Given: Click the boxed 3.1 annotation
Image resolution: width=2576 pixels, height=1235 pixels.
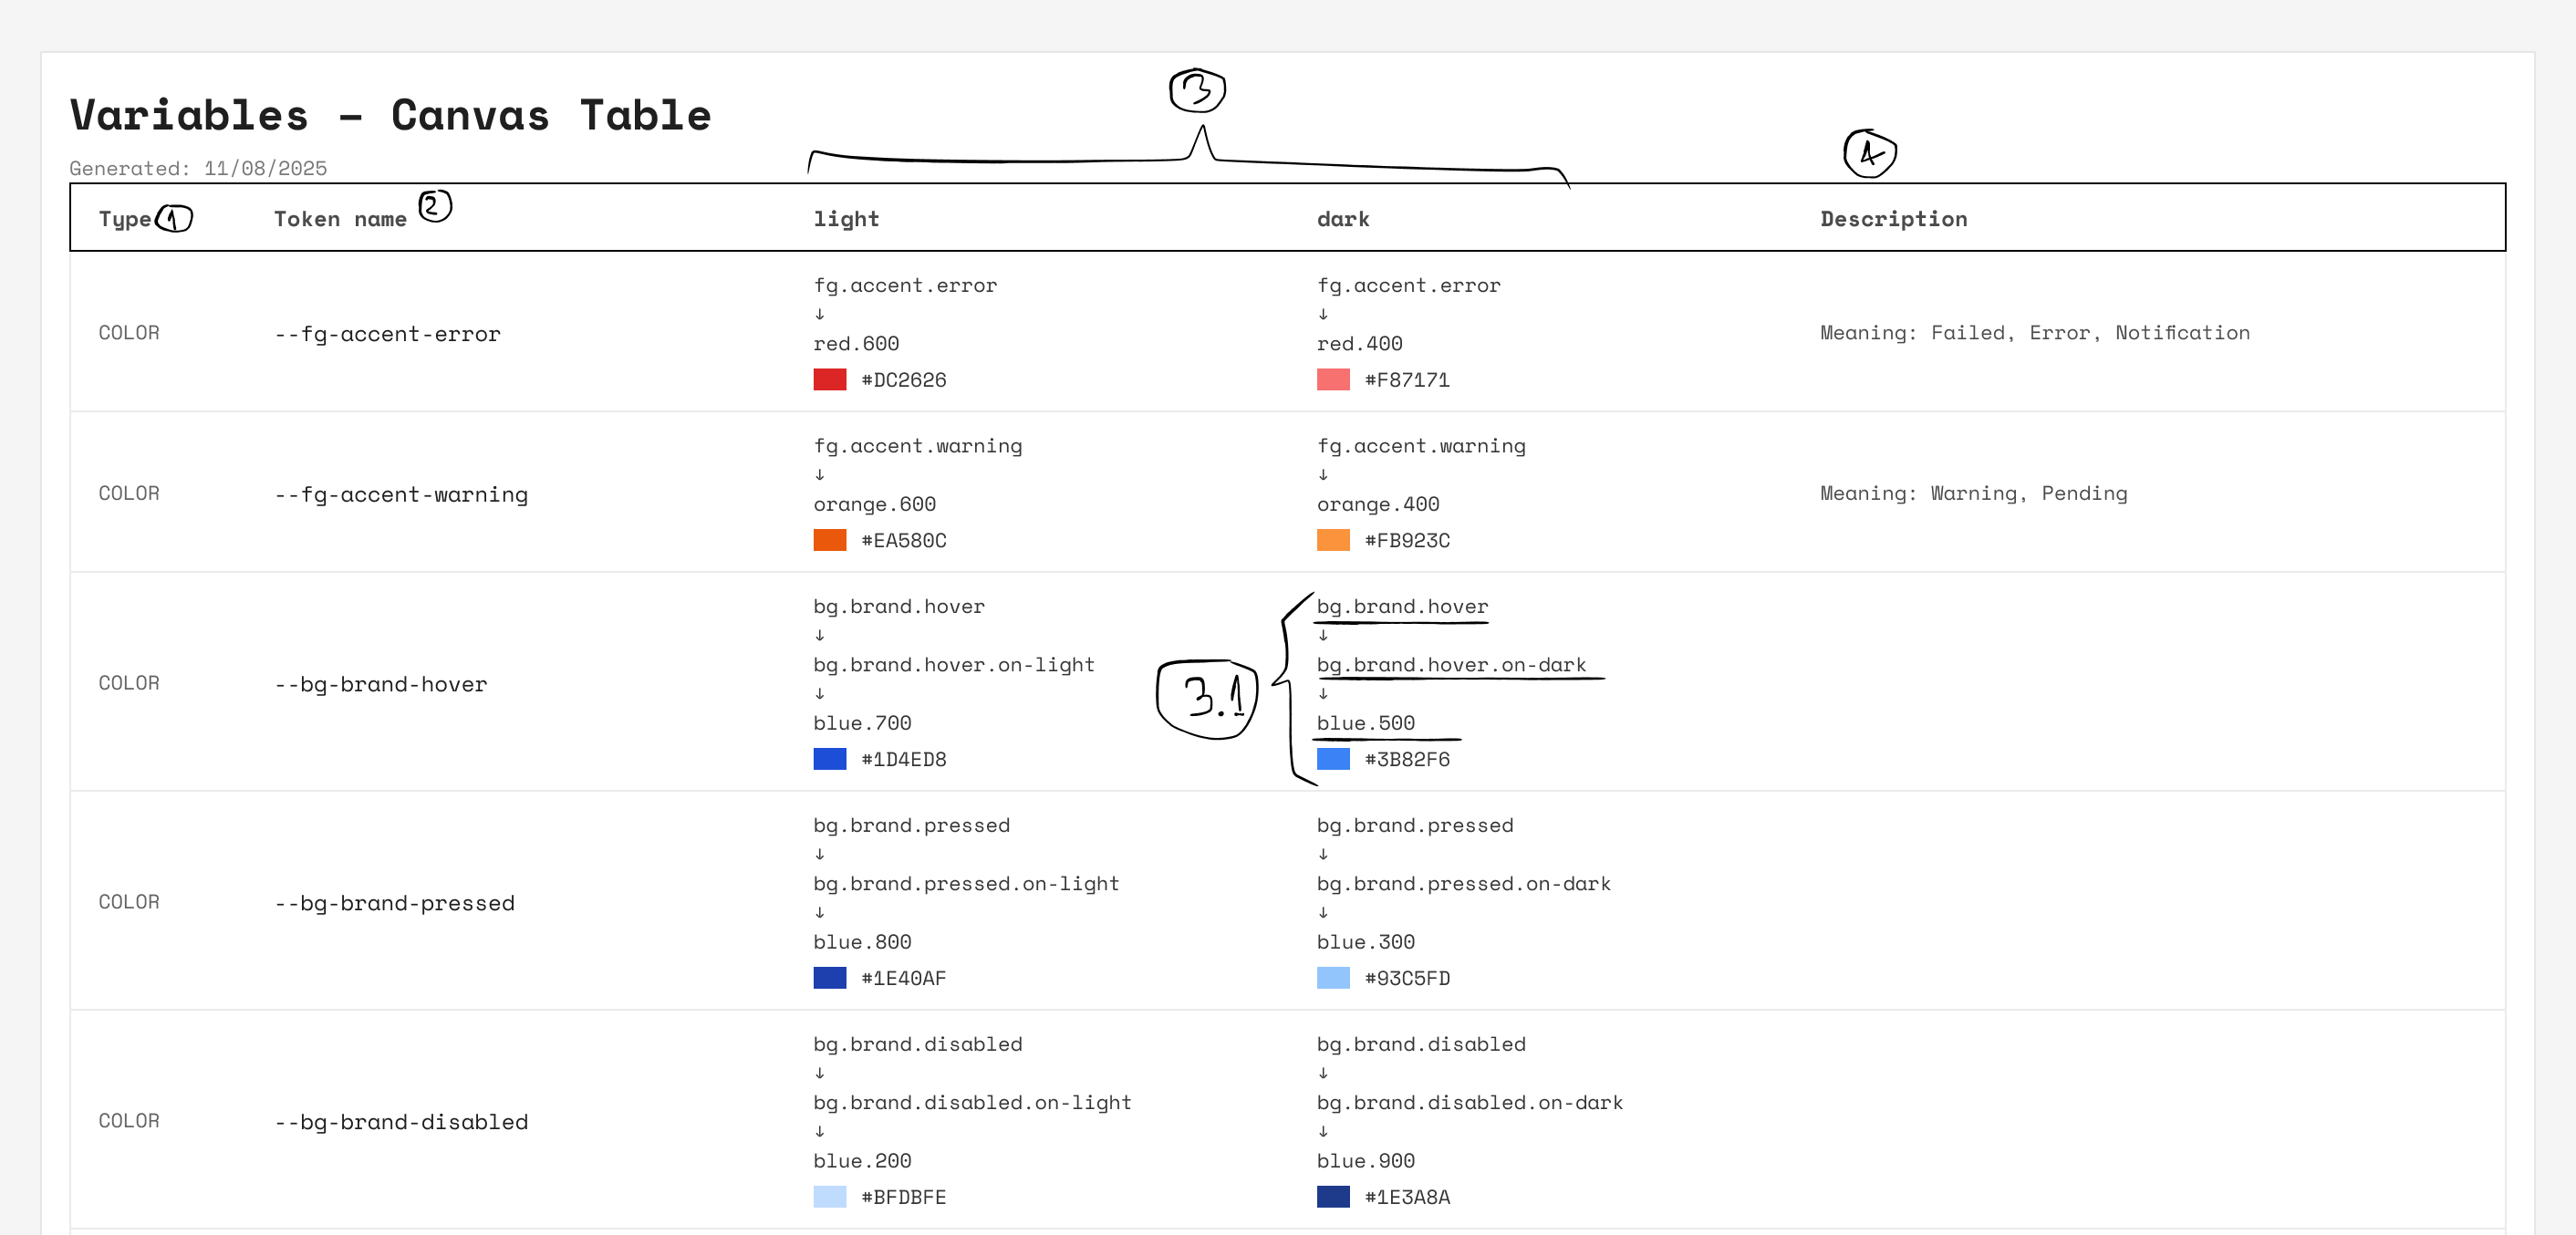Looking at the screenshot, I should click(1207, 698).
